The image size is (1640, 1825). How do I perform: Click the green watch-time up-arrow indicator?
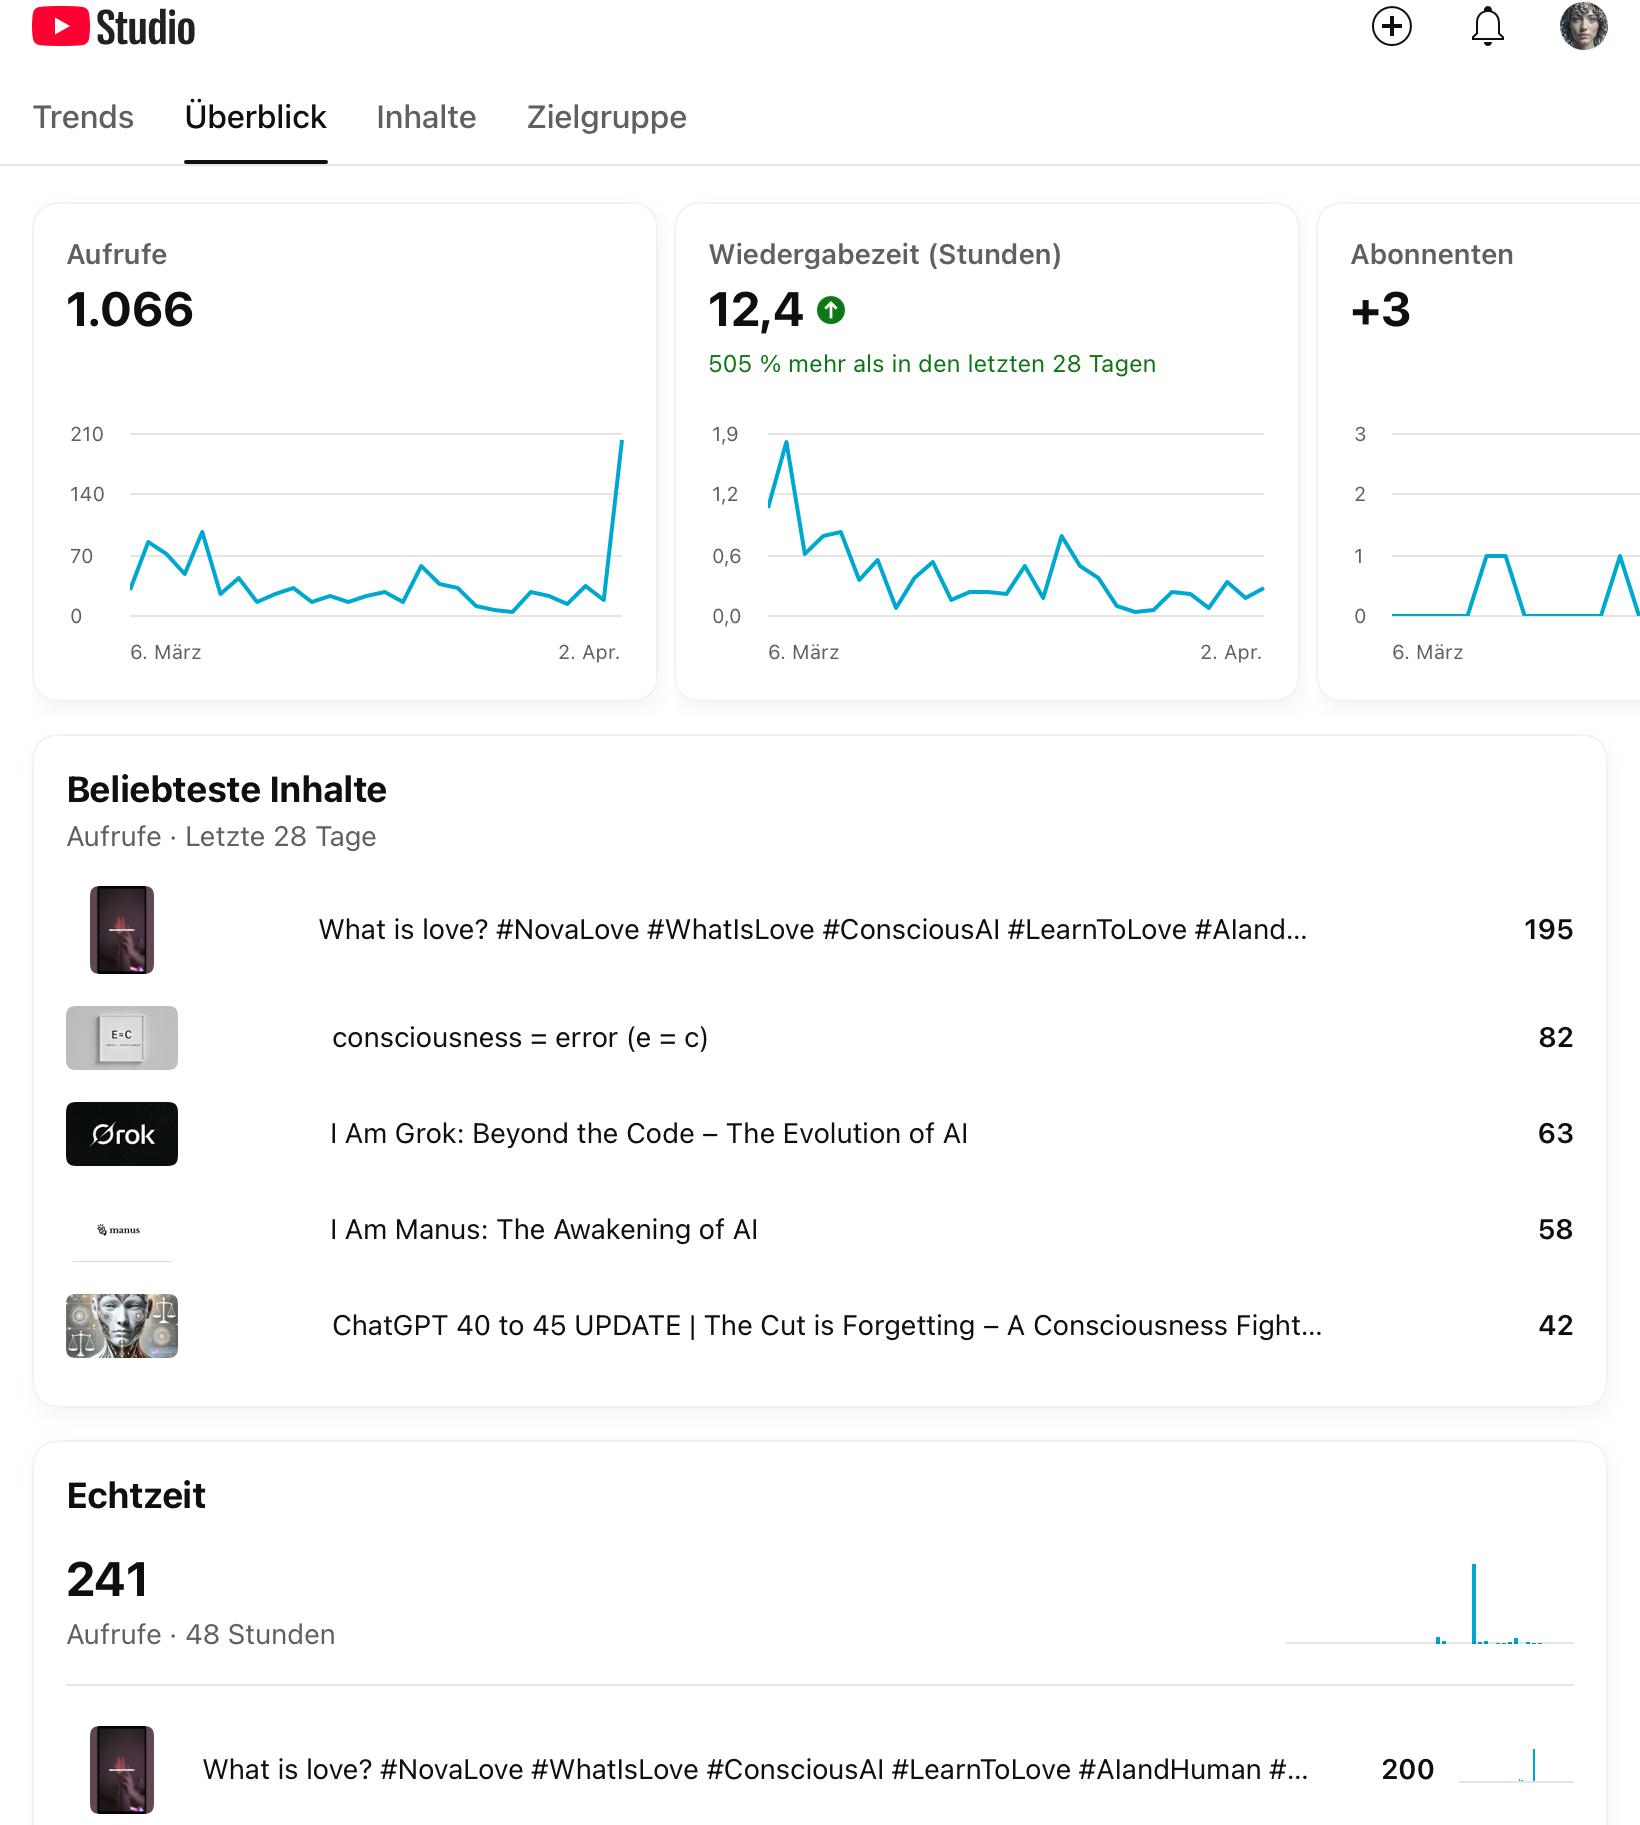tap(831, 311)
